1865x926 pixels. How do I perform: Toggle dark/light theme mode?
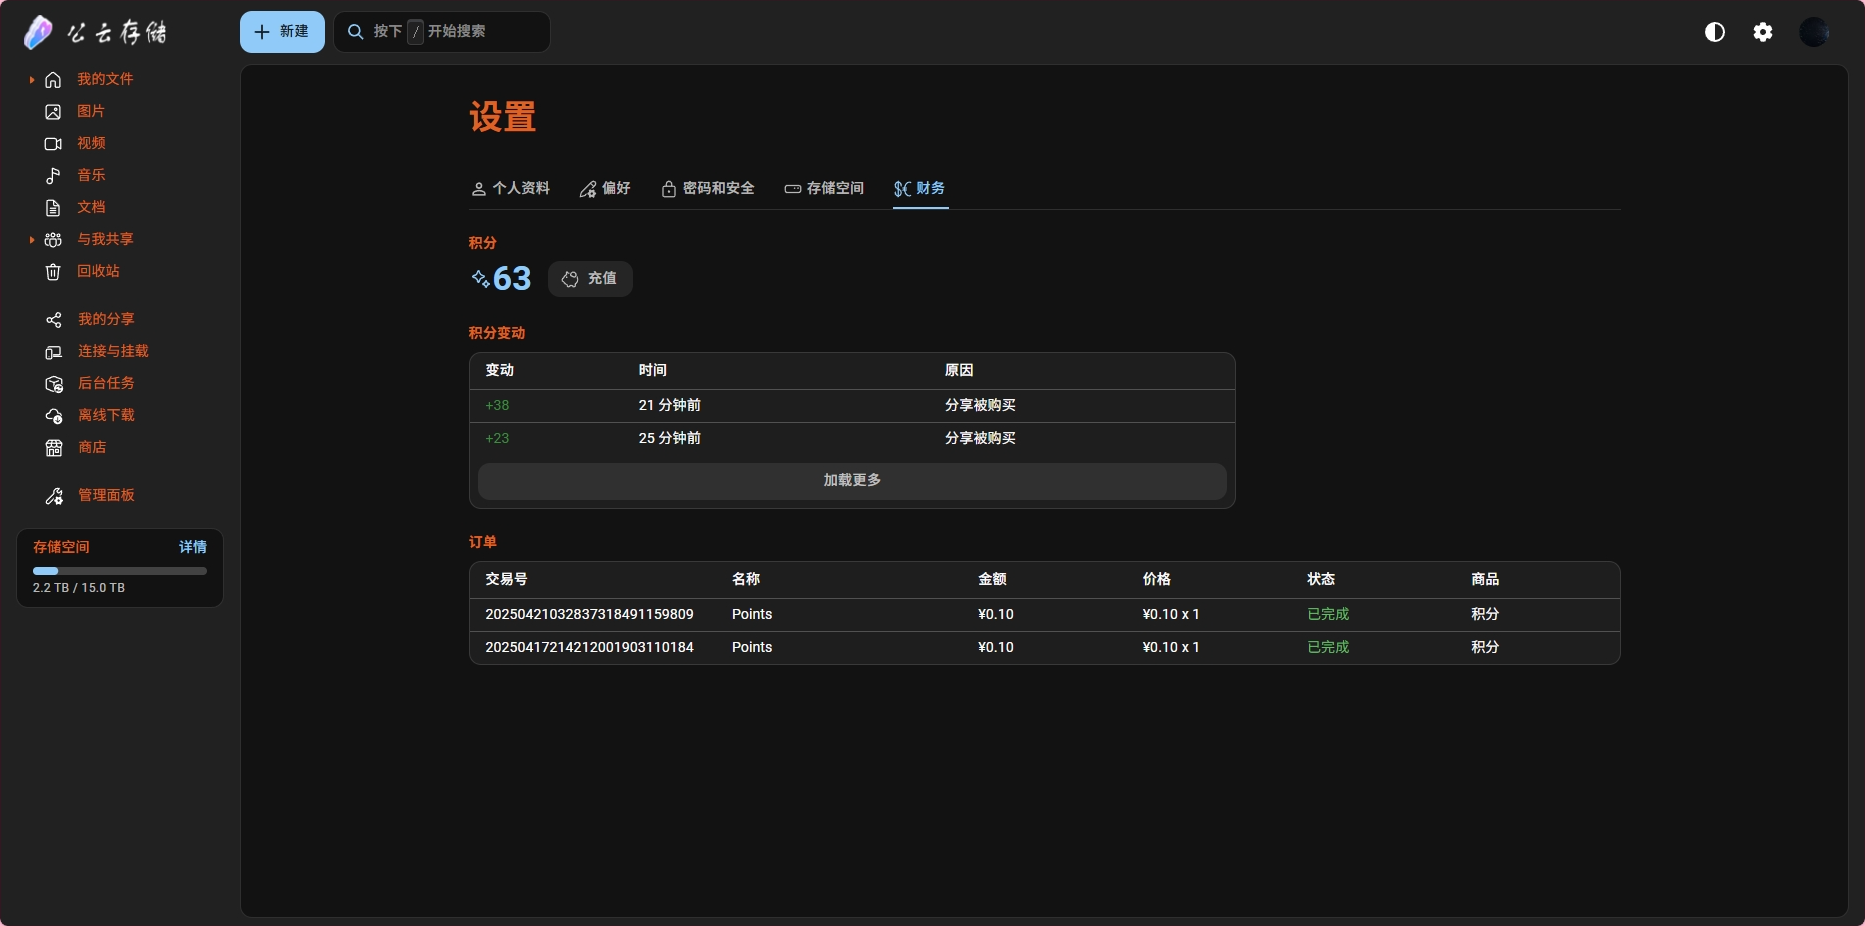(x=1715, y=32)
